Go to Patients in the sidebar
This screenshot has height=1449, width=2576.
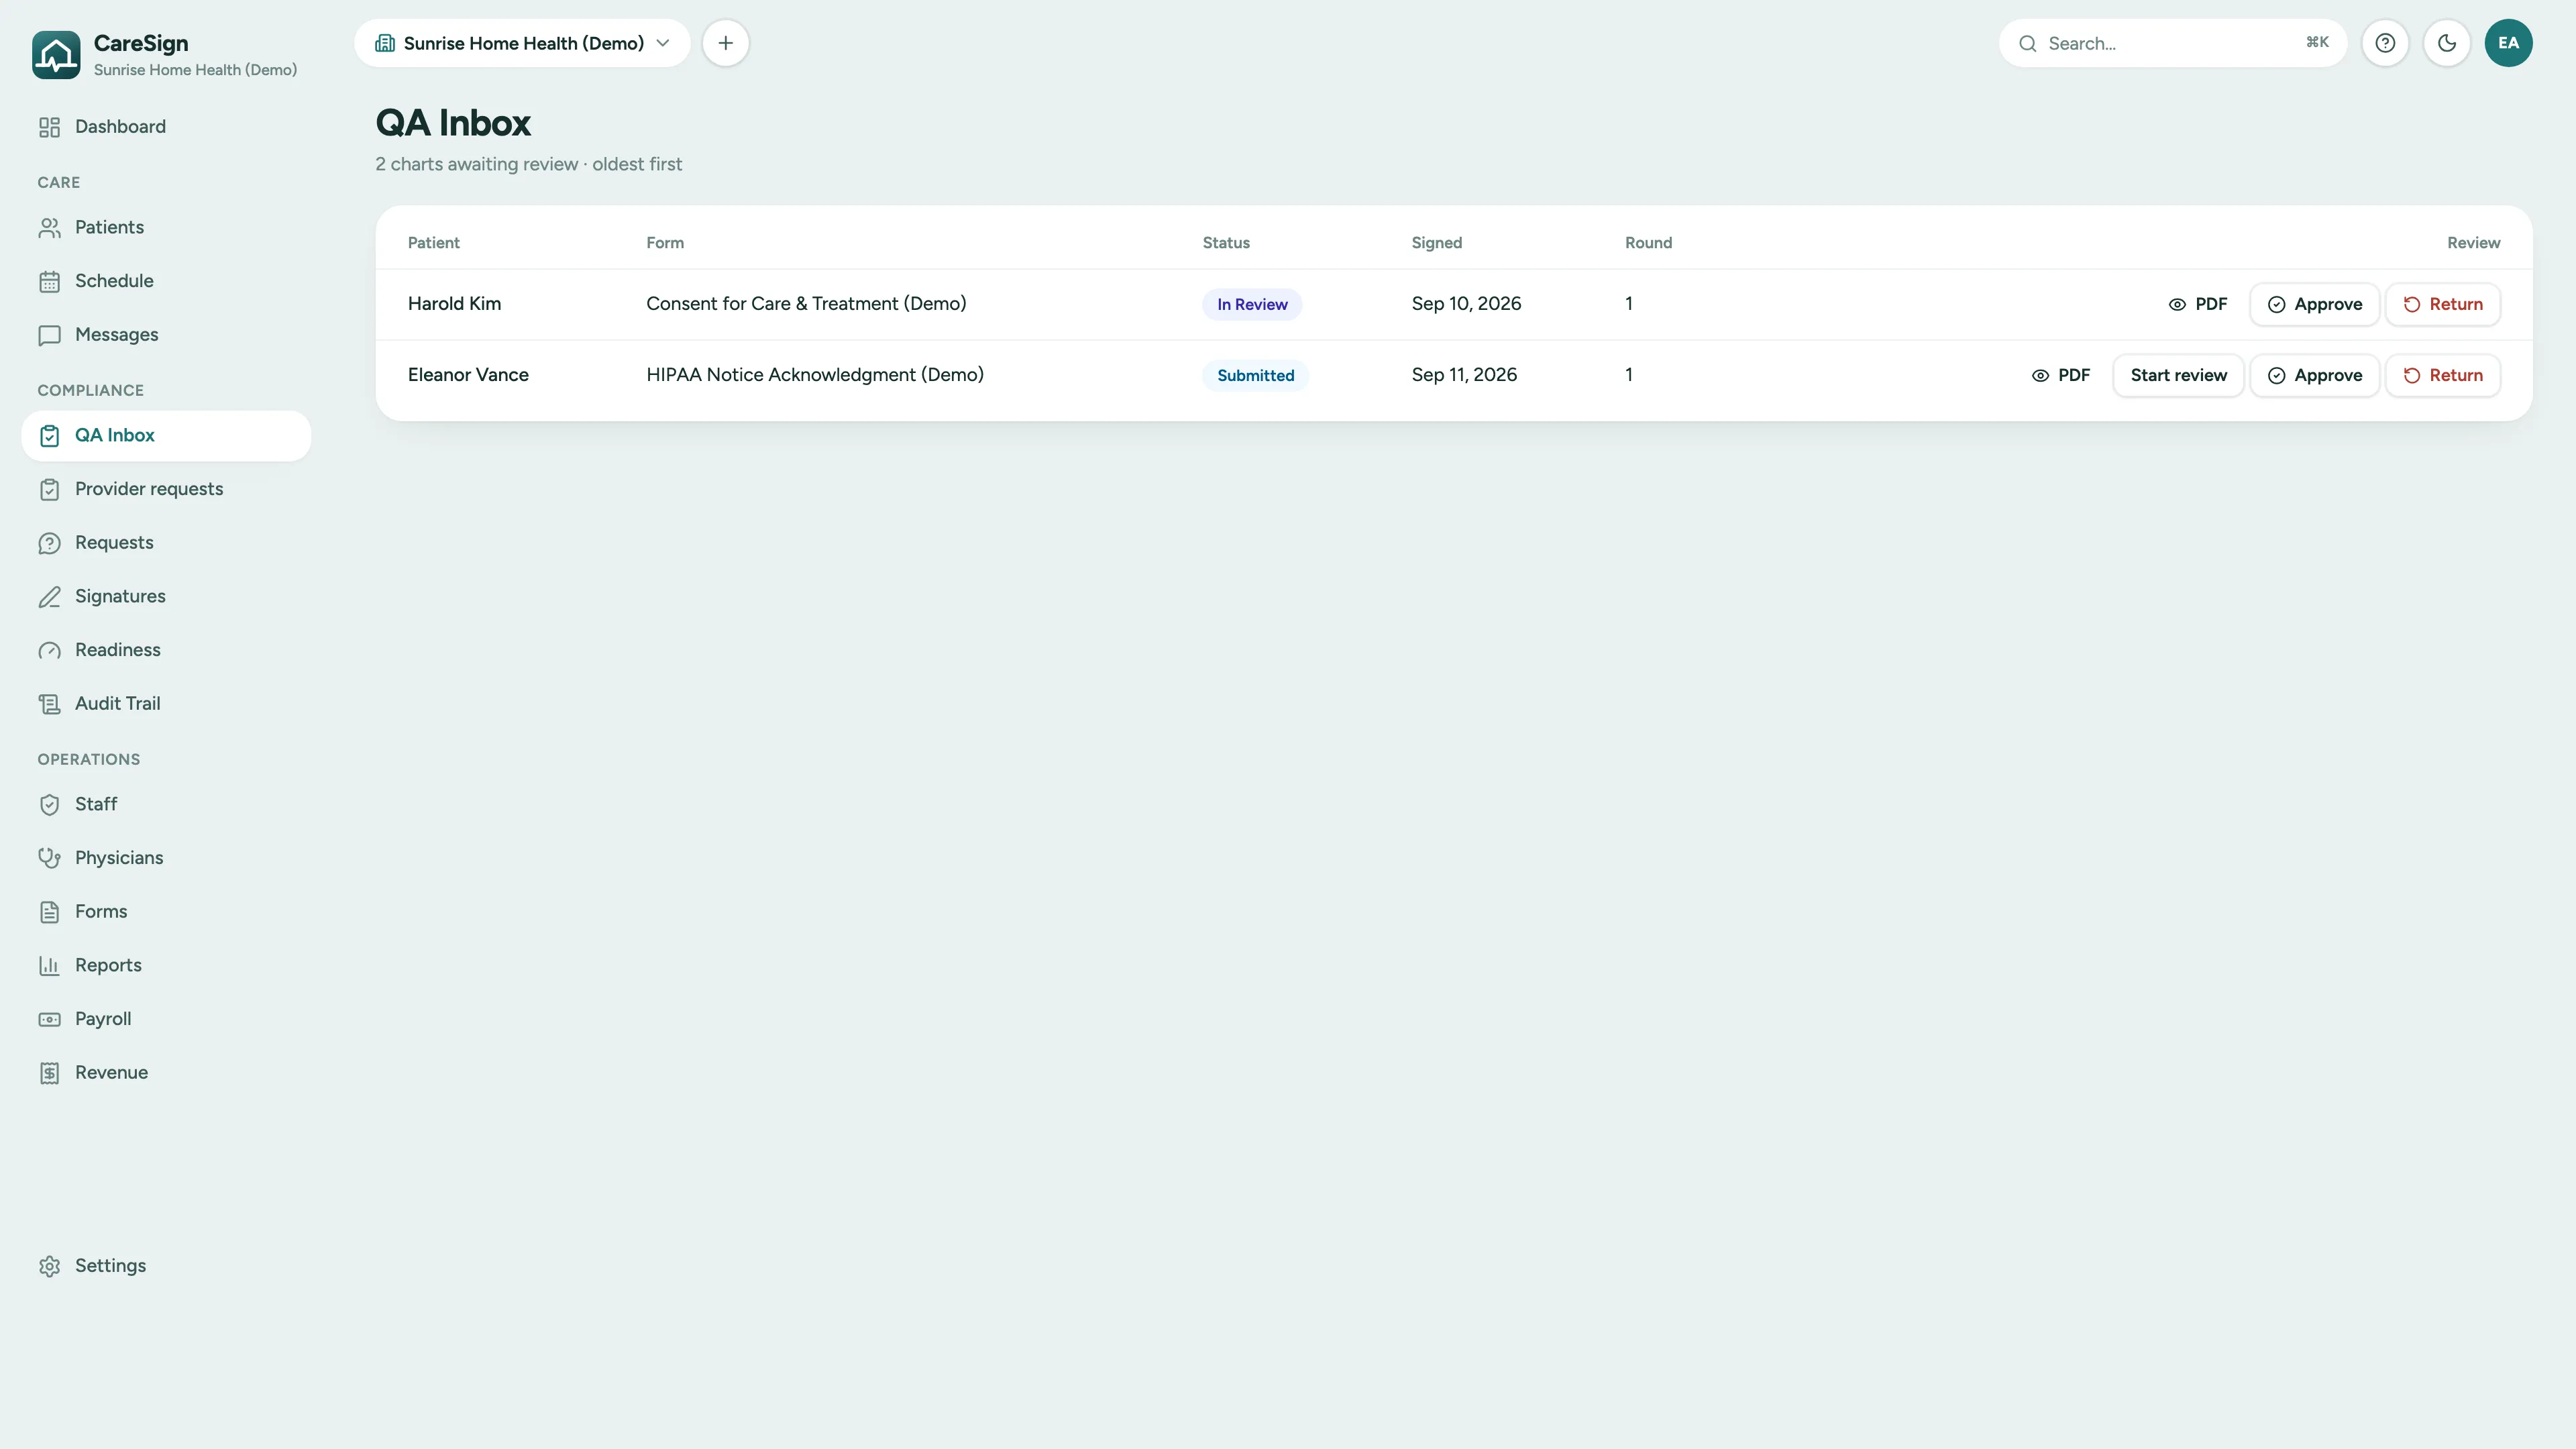[x=166, y=227]
